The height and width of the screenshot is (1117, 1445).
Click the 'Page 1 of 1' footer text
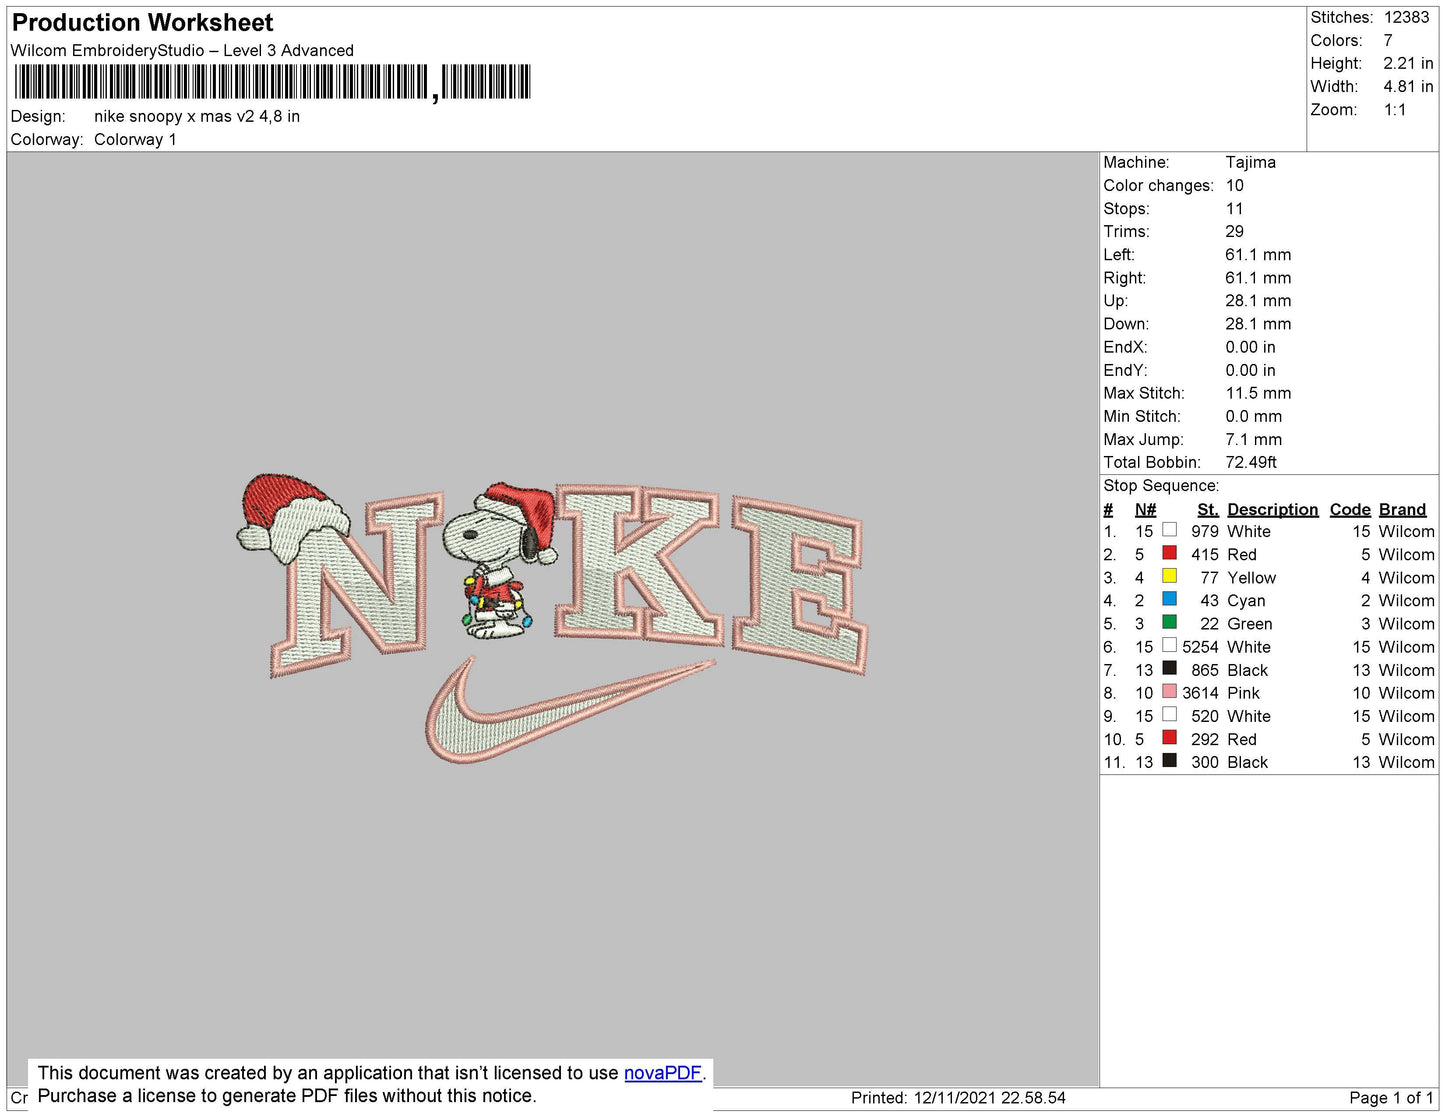point(1391,1098)
